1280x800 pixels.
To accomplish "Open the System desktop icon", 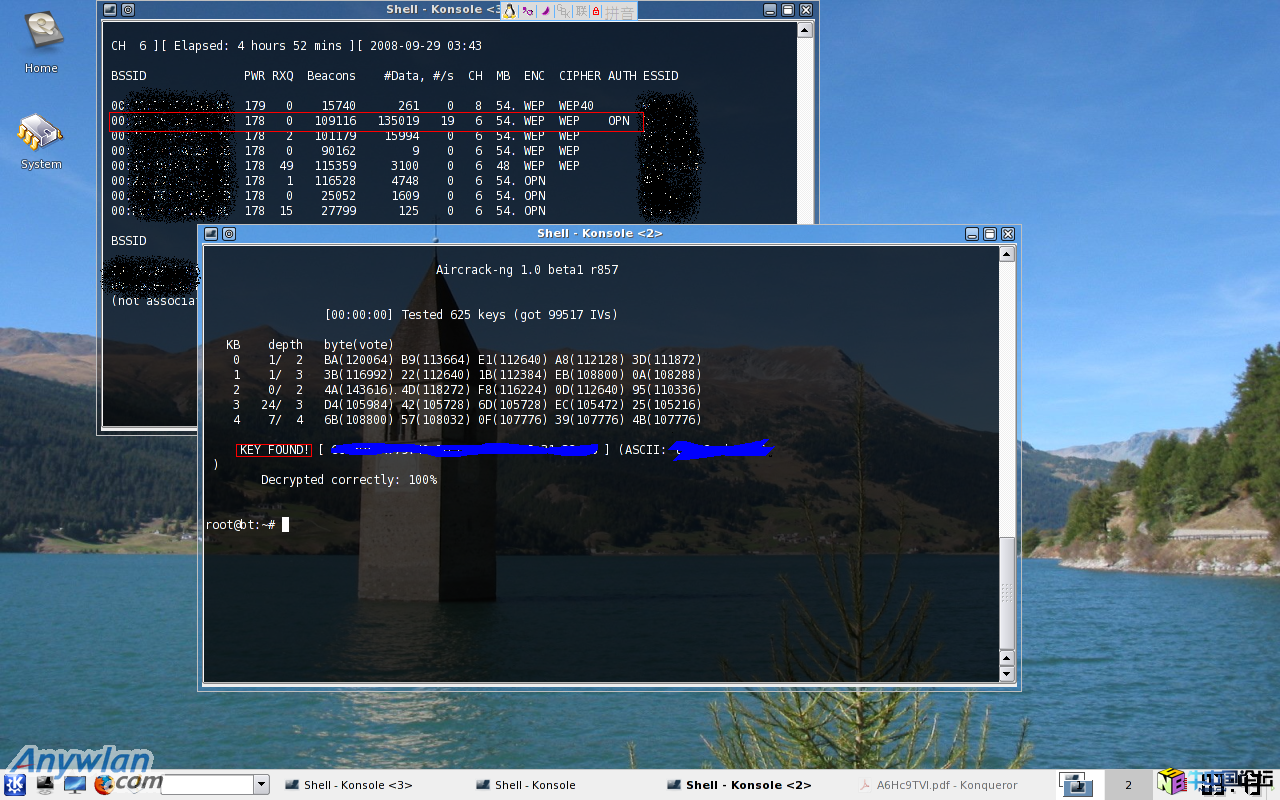I will click(x=41, y=138).
